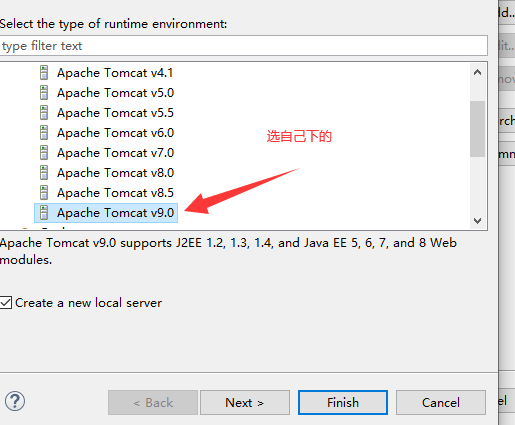The height and width of the screenshot is (425, 515).
Task: Click the scroll up arrow of the runtime list
Action: point(477,72)
